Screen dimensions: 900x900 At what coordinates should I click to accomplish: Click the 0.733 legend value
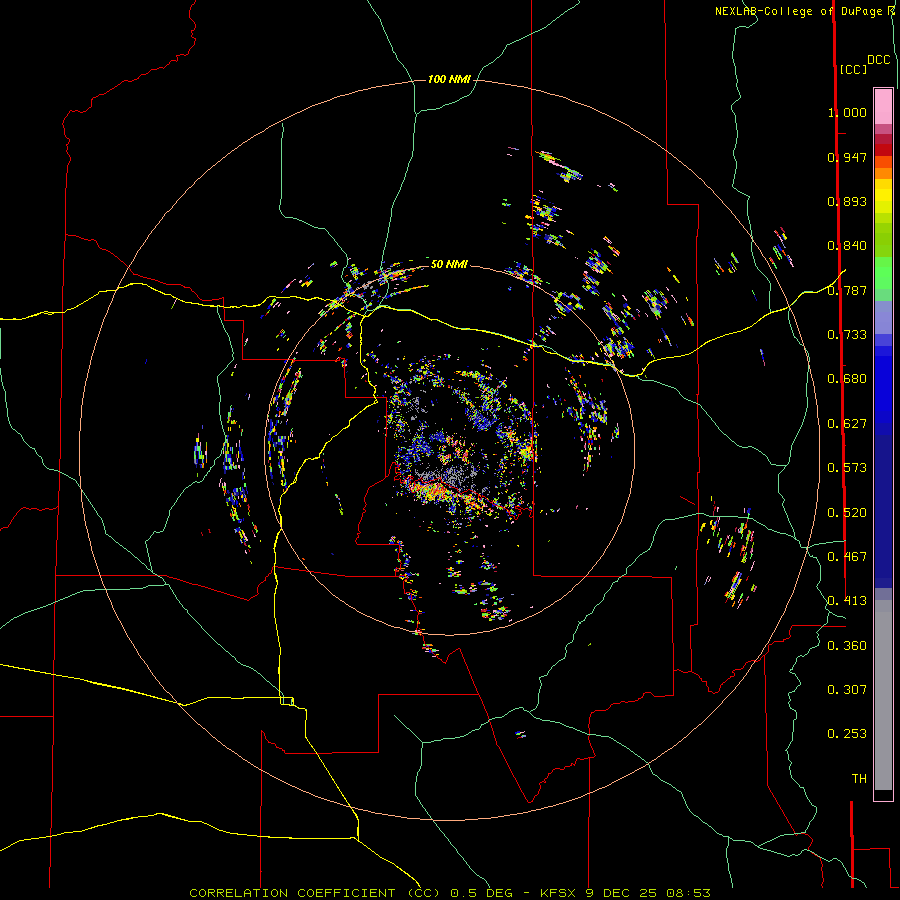[847, 335]
